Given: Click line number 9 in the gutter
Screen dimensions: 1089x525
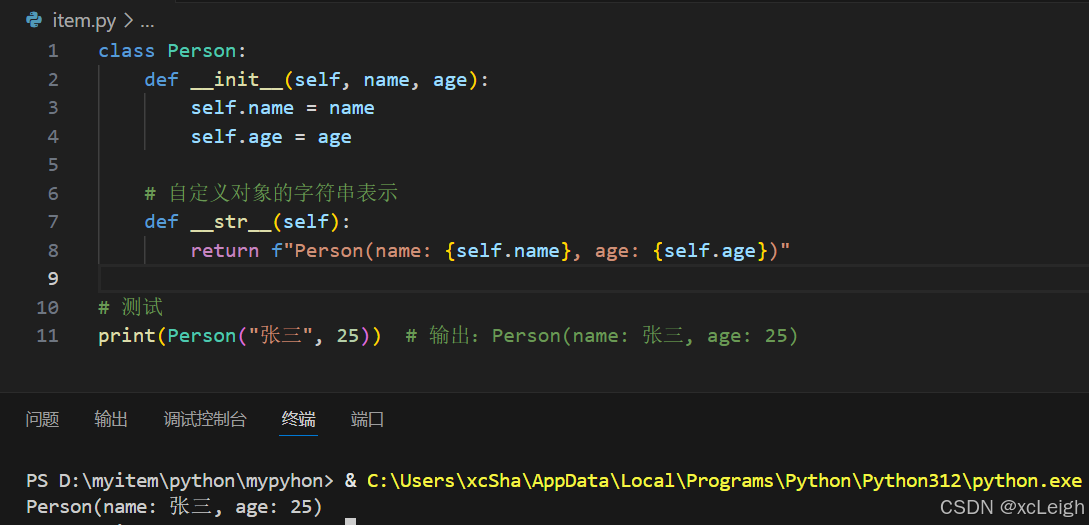Looking at the screenshot, I should (x=53, y=278).
